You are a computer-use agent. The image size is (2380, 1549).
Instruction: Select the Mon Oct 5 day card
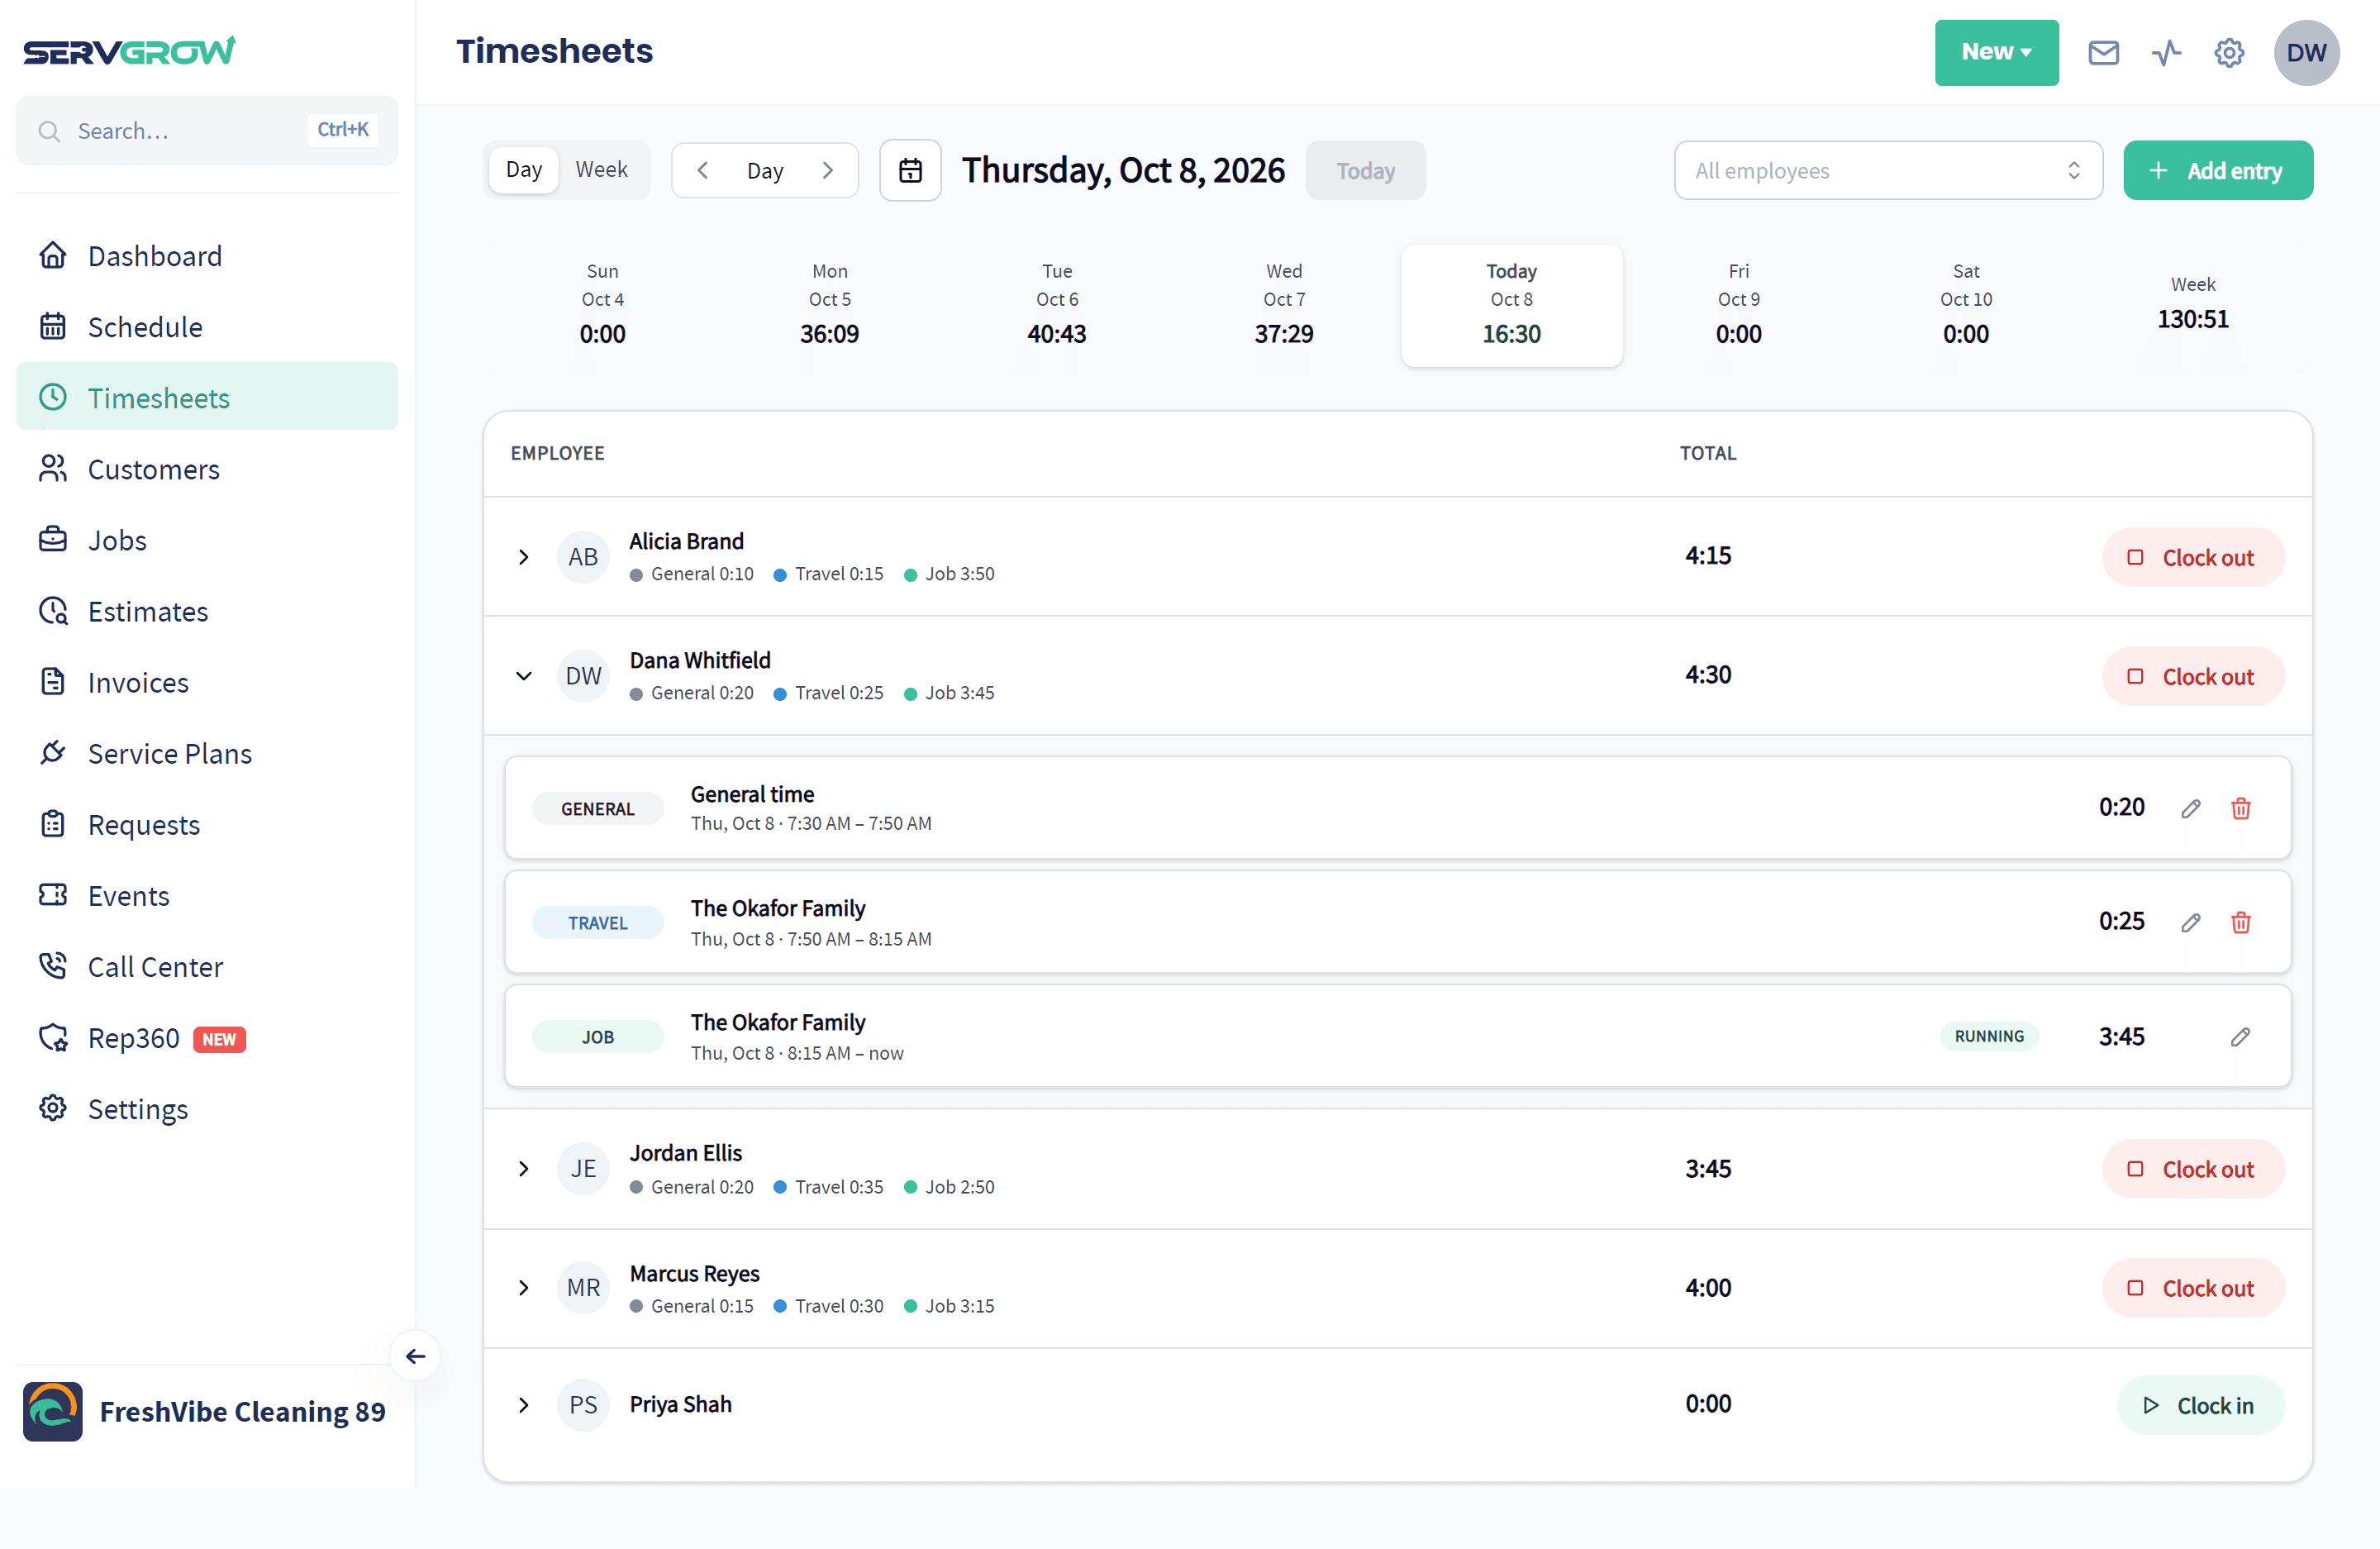[x=829, y=305]
